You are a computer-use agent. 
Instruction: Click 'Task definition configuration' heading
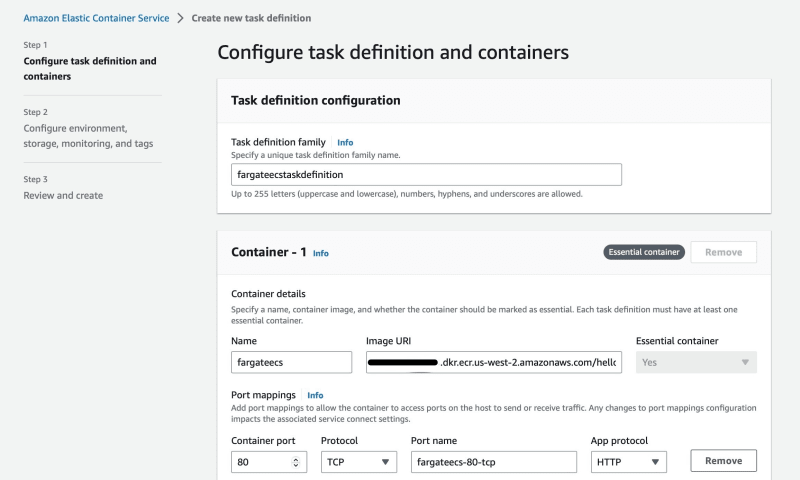point(315,100)
